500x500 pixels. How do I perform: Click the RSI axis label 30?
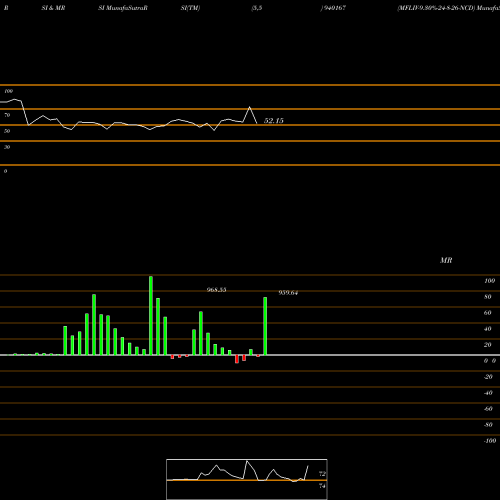tap(7, 147)
